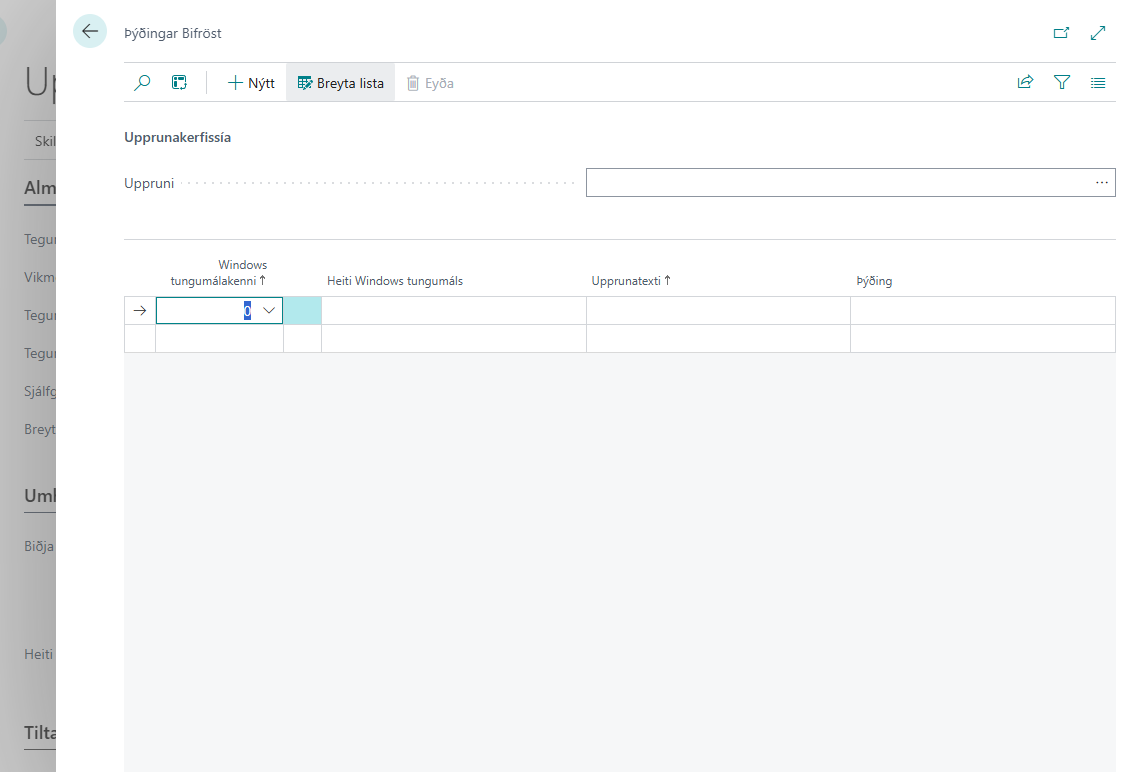
Task: Toggle Breyta lista edit list mode
Action: 341,83
